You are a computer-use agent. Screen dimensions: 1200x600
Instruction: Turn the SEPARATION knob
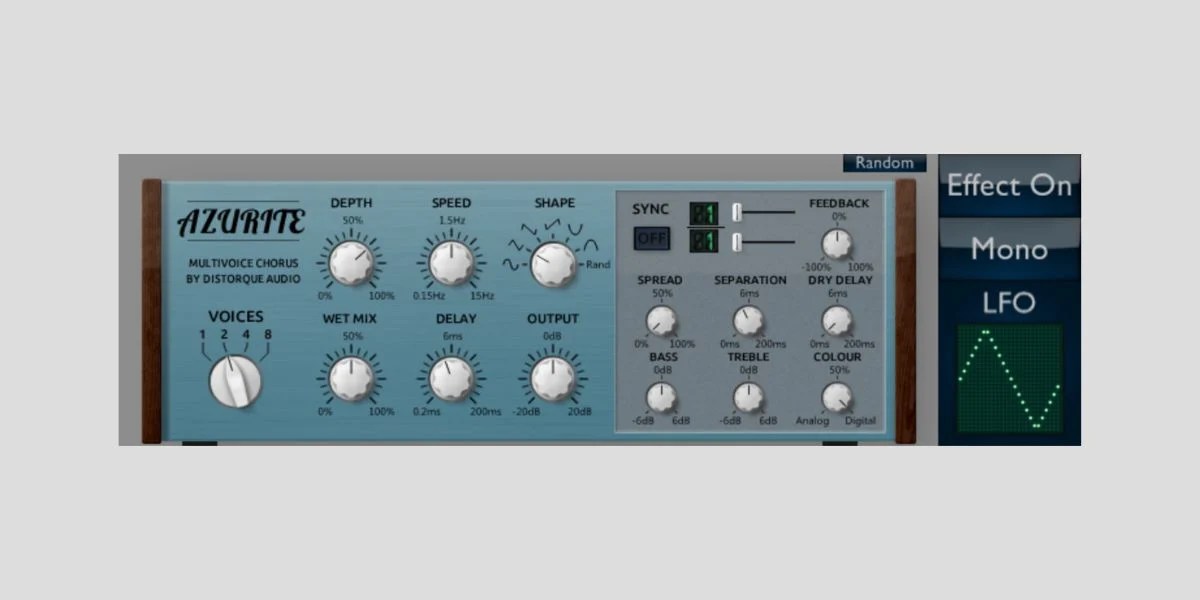(748, 320)
